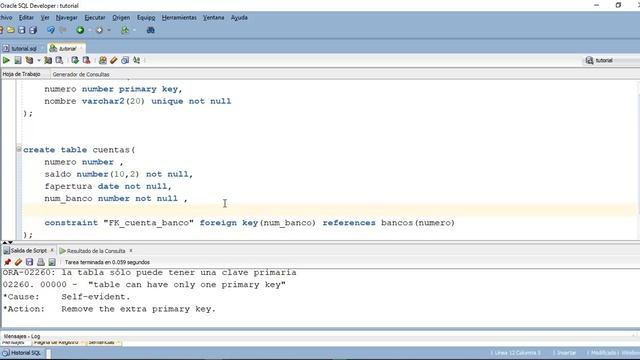Run script icon next to play button
Viewport: 640px width, 360px height.
coord(18,60)
